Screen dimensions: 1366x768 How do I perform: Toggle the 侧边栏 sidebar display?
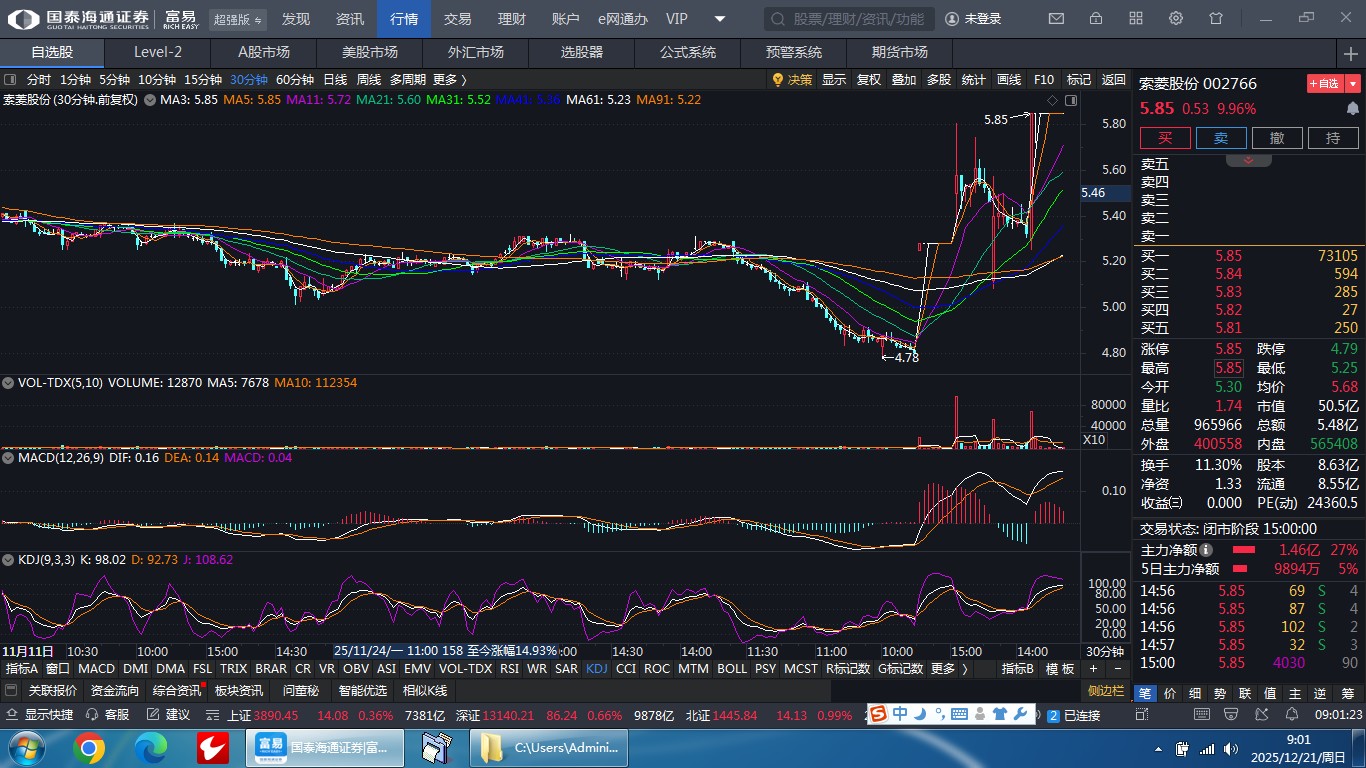[x=1105, y=691]
